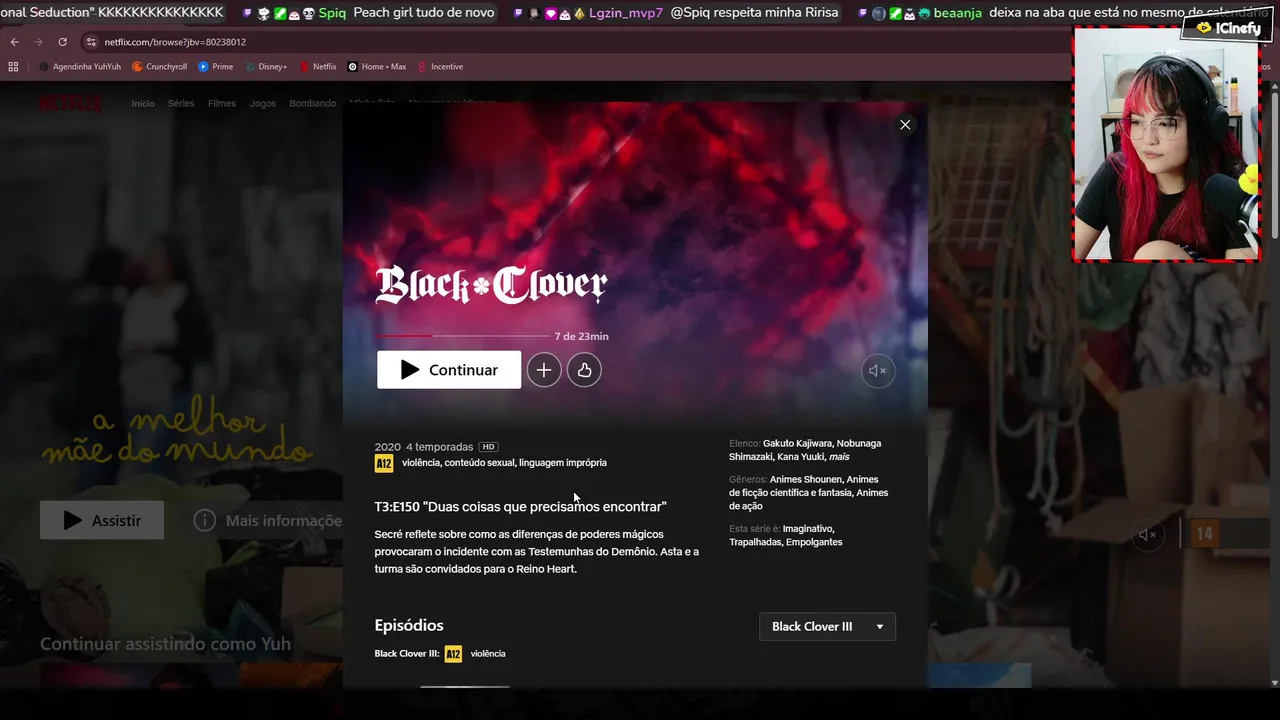Open Gakuto Kajiwara cast link
Screen dimensions: 1280x720
pos(797,443)
